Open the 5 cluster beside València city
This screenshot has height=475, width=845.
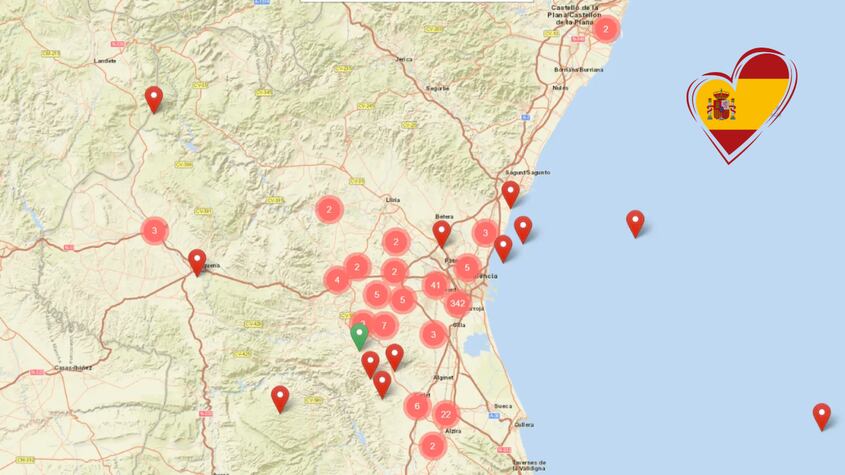[x=467, y=267]
